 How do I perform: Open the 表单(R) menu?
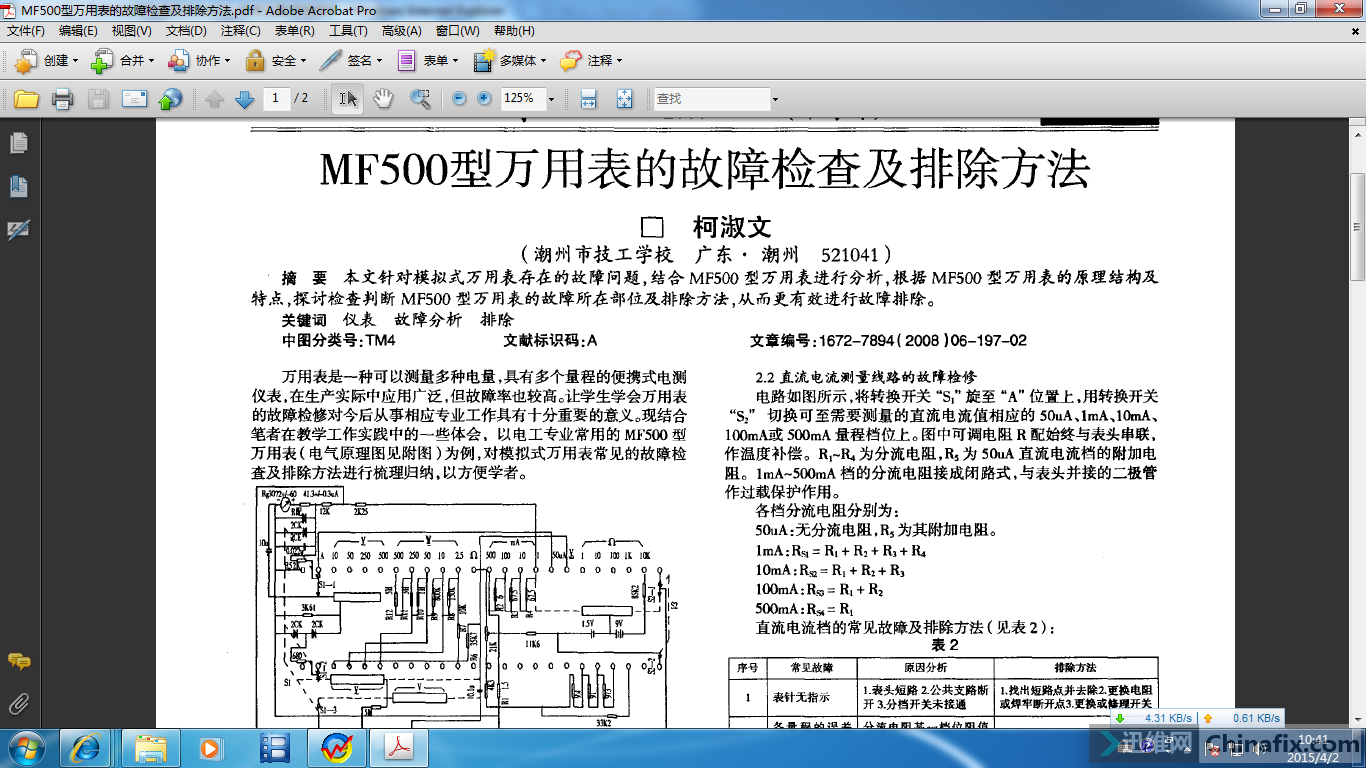tap(294, 31)
